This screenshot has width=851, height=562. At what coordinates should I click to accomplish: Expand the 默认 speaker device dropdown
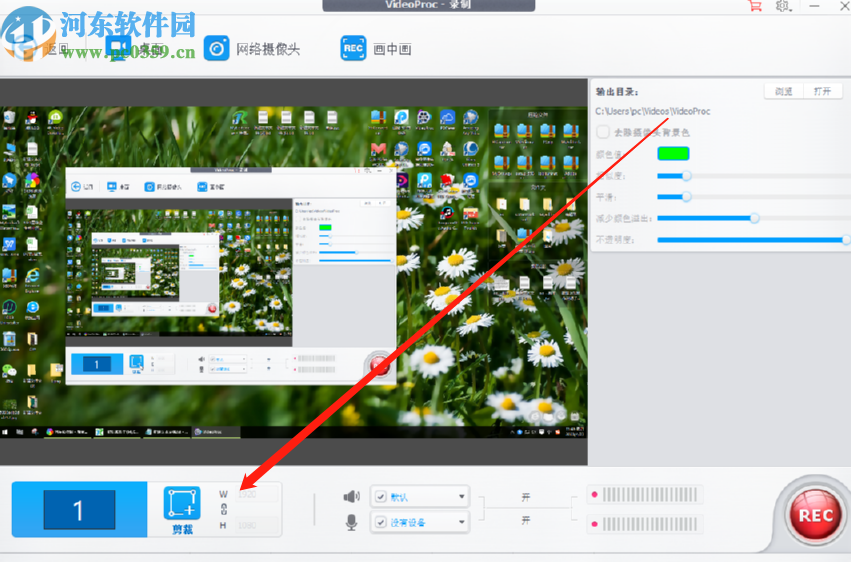pos(461,496)
